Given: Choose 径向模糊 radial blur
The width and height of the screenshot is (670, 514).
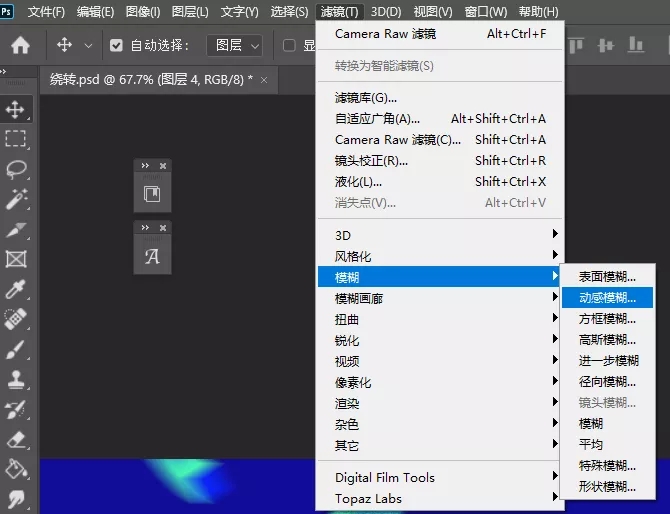Looking at the screenshot, I should pos(607,381).
